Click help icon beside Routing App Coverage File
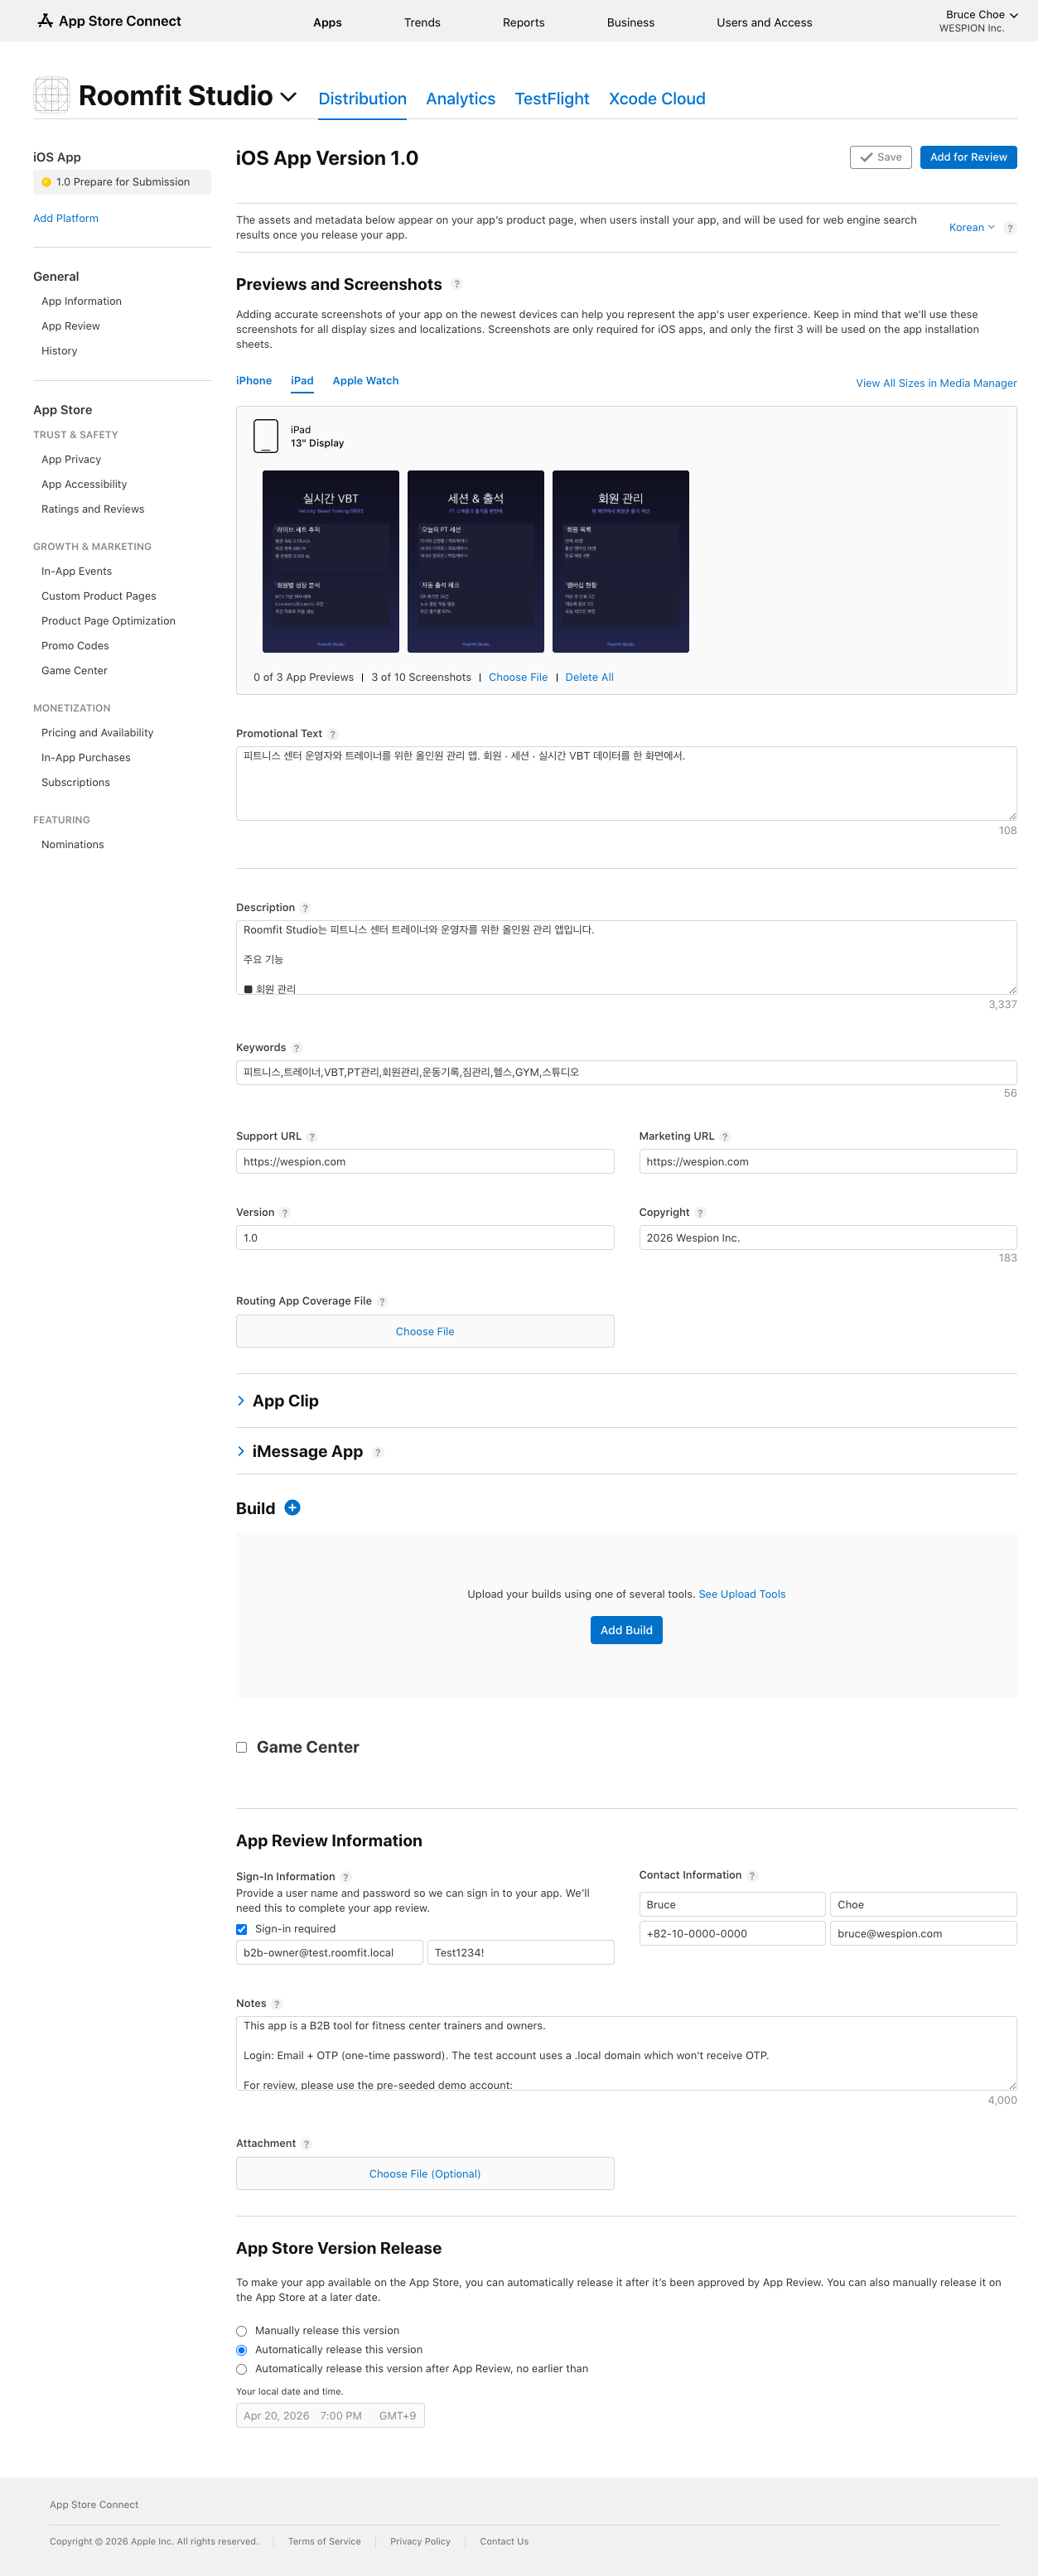1038x2576 pixels. [383, 1301]
